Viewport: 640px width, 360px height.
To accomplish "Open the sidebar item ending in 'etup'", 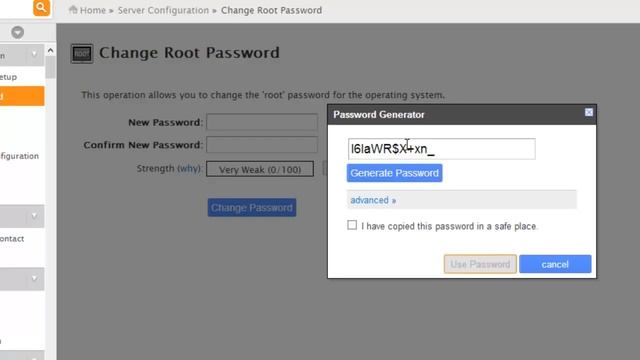I will coord(9,77).
